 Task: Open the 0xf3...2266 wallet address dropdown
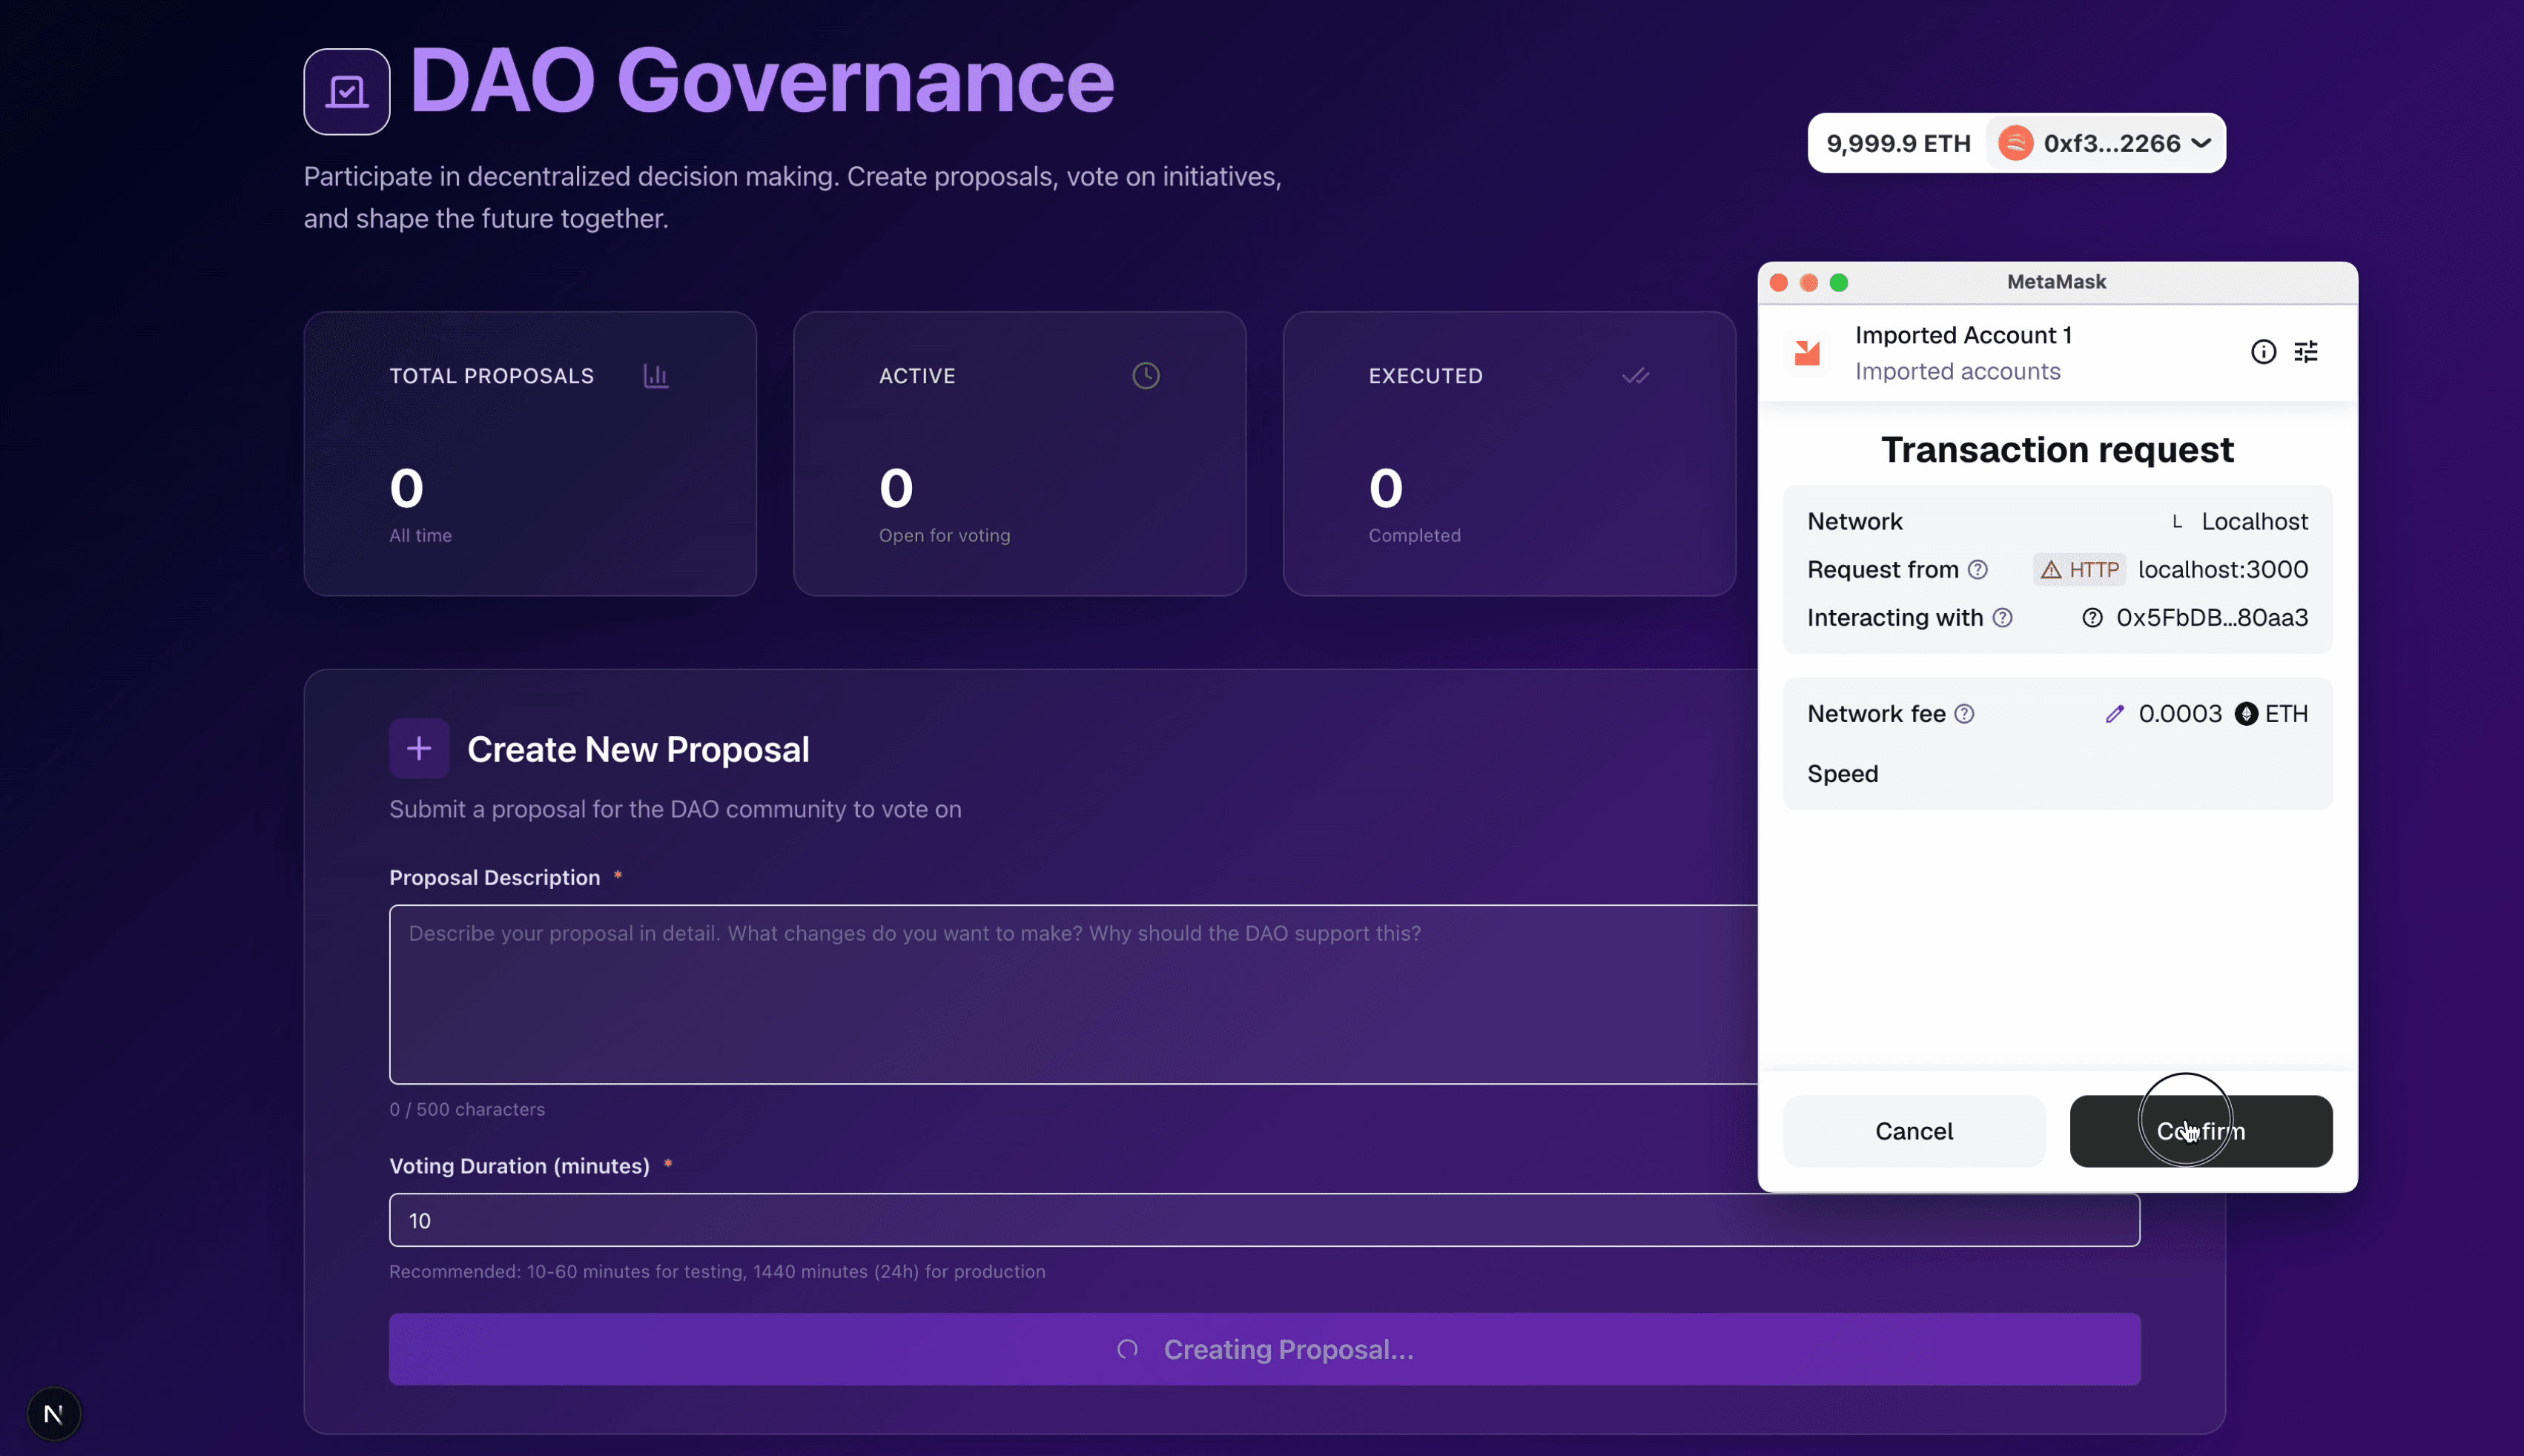(x=2105, y=143)
